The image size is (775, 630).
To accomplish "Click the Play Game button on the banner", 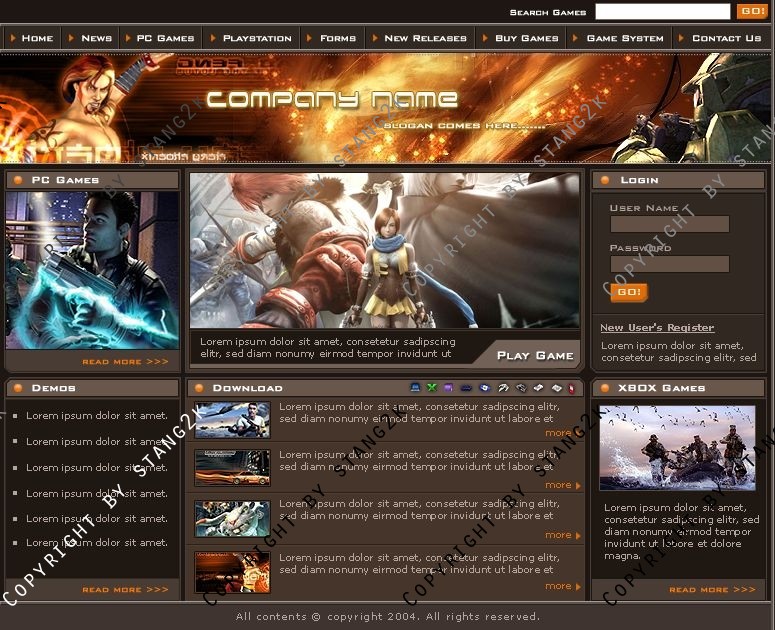I will click(x=535, y=355).
